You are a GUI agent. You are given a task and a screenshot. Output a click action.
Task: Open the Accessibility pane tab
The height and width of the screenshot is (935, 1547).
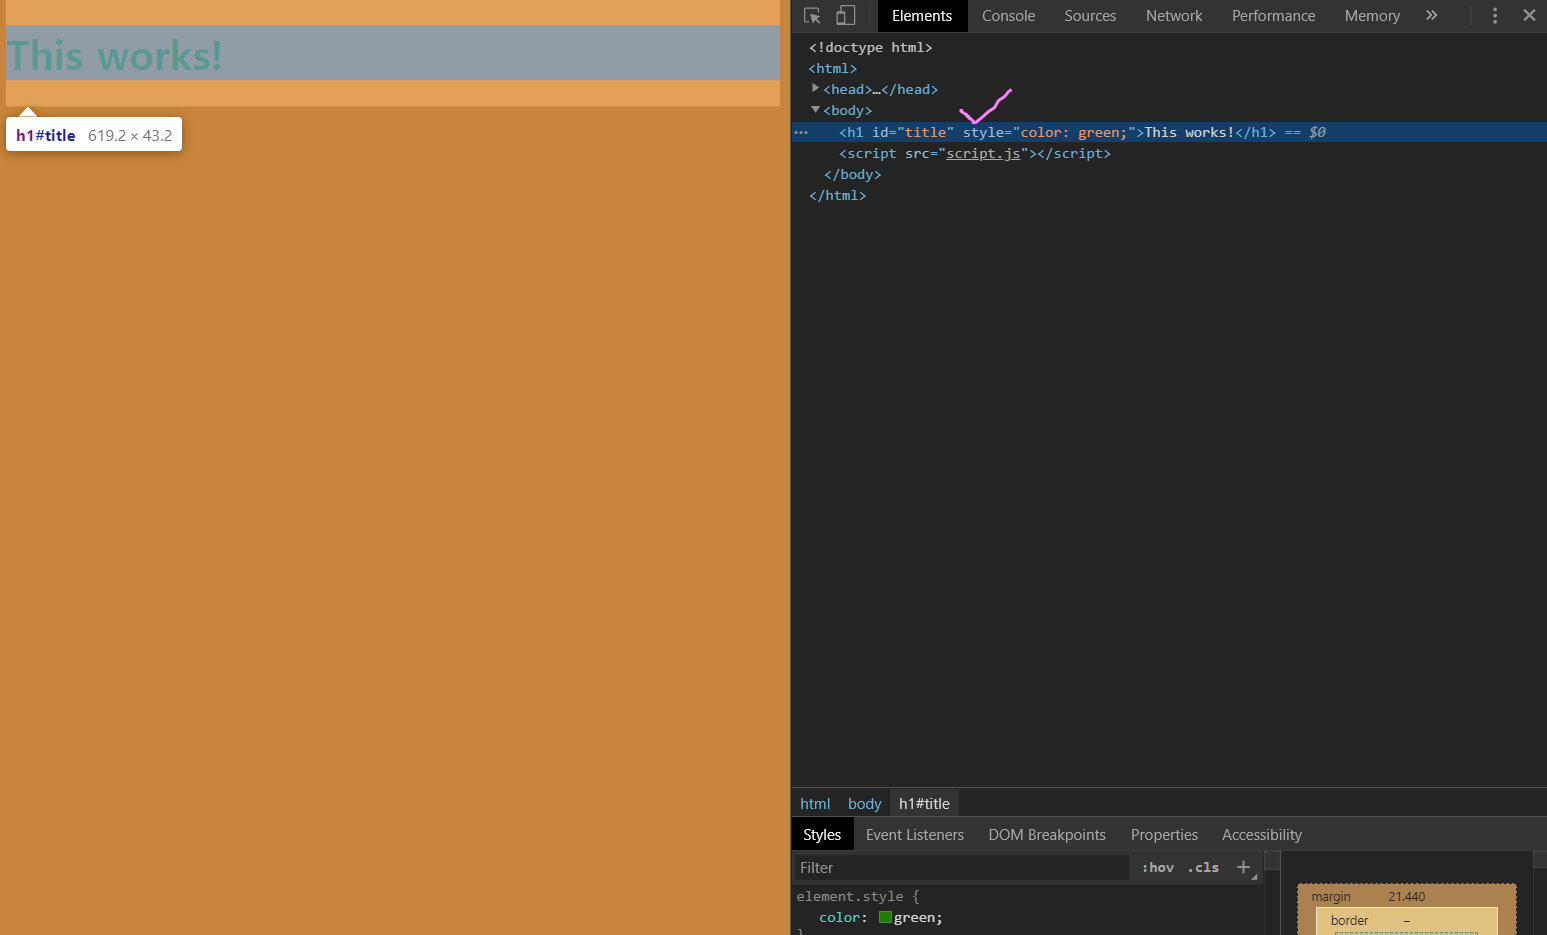[x=1262, y=834]
